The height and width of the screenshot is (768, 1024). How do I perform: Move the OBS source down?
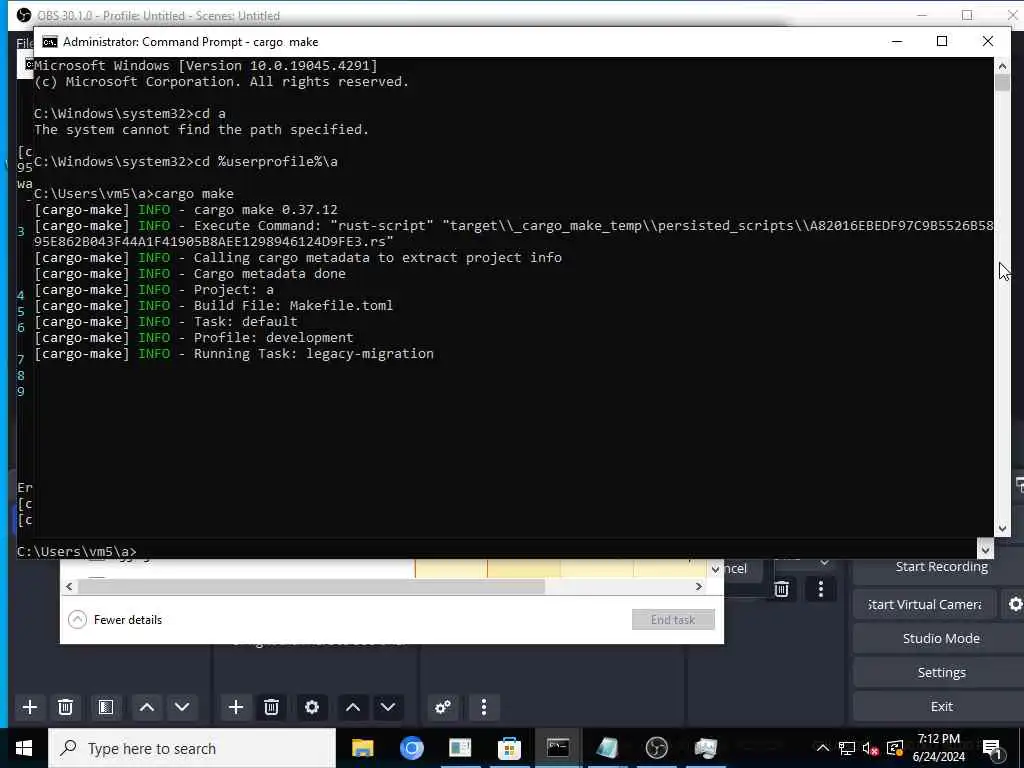point(388,707)
